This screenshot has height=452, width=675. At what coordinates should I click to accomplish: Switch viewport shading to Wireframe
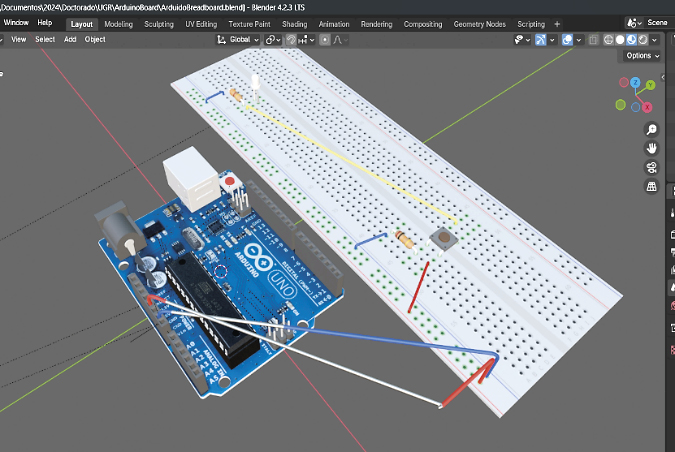pyautogui.click(x=608, y=40)
